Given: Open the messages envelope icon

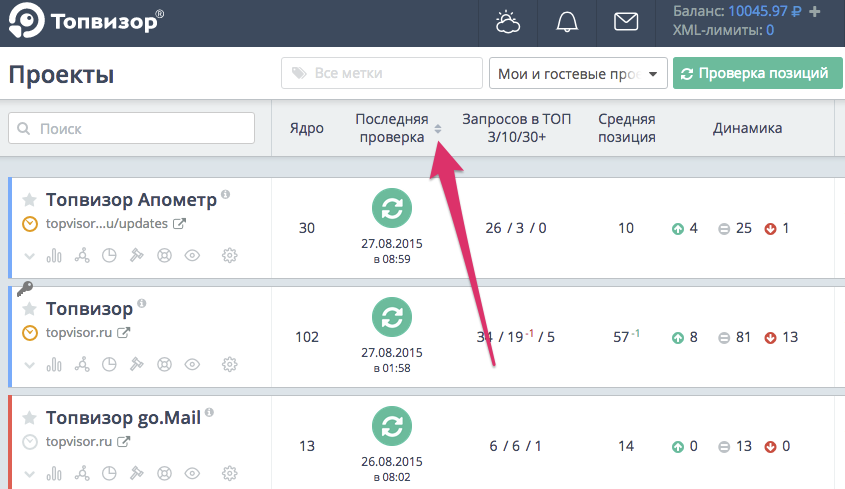Looking at the screenshot, I should [626, 22].
